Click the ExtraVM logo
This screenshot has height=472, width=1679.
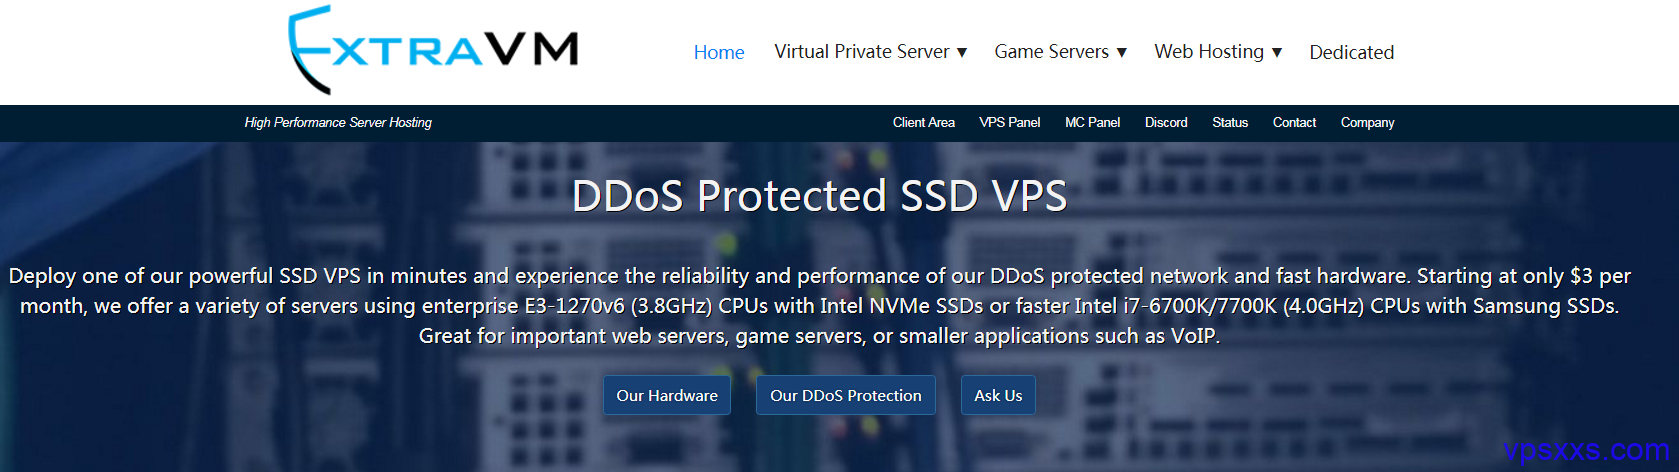click(433, 49)
